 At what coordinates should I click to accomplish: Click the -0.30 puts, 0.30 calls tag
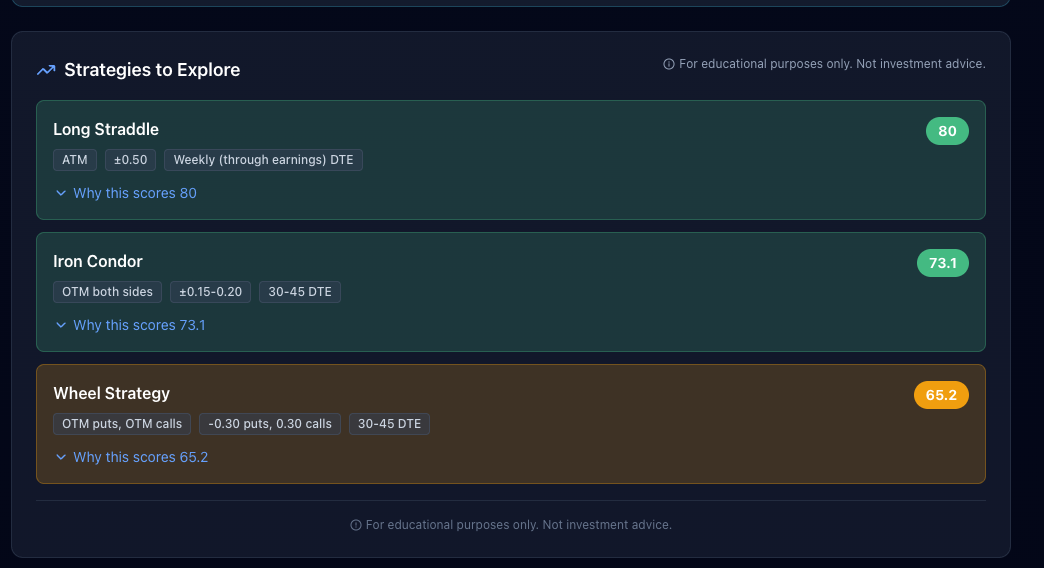click(x=270, y=424)
